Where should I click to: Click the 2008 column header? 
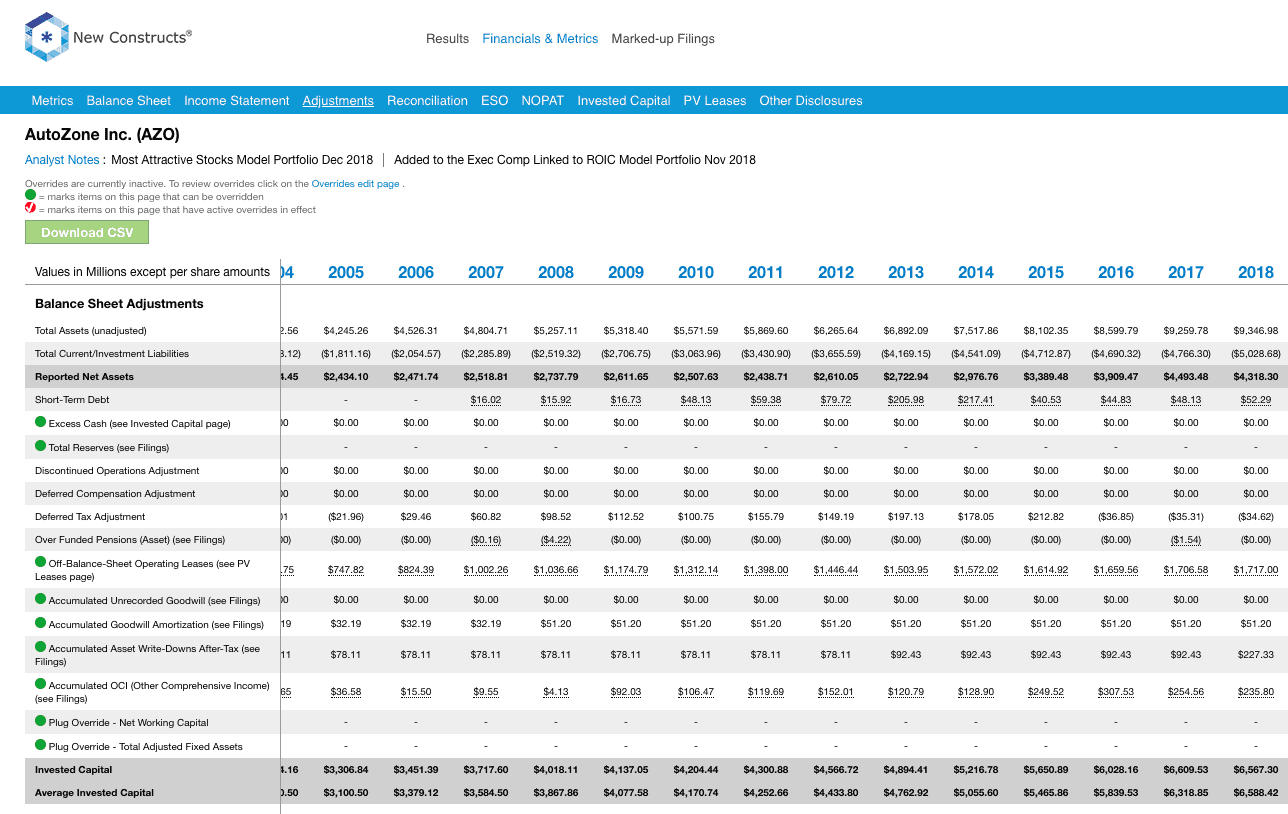(x=556, y=272)
